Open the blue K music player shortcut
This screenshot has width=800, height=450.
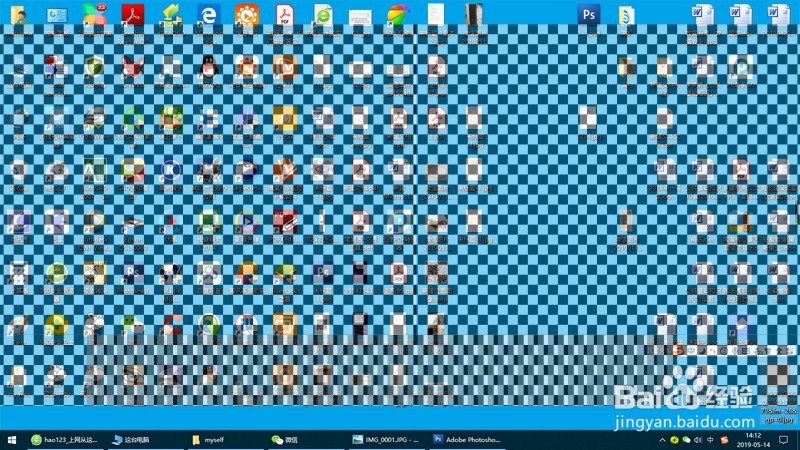pyautogui.click(x=170, y=170)
